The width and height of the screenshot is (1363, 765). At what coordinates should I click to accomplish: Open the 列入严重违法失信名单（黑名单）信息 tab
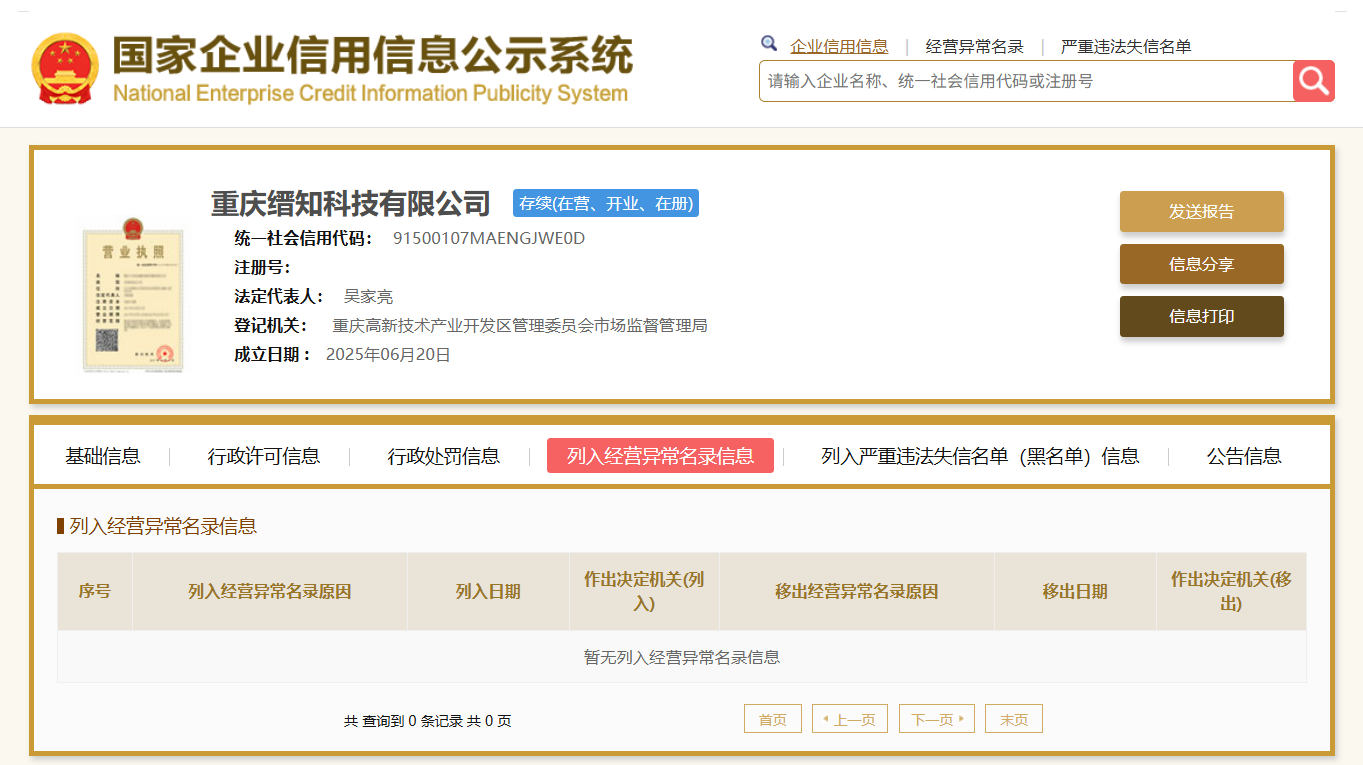tap(980, 456)
